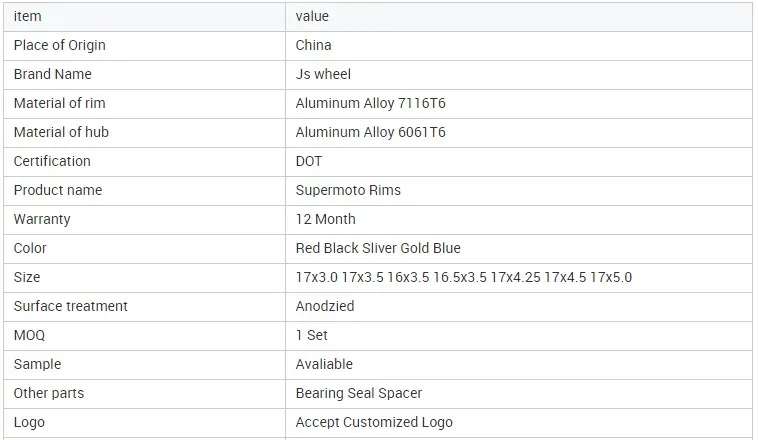Viewport: 758px width, 440px height.
Task: Select the Bearing Seal Spacer text
Action: tap(359, 394)
